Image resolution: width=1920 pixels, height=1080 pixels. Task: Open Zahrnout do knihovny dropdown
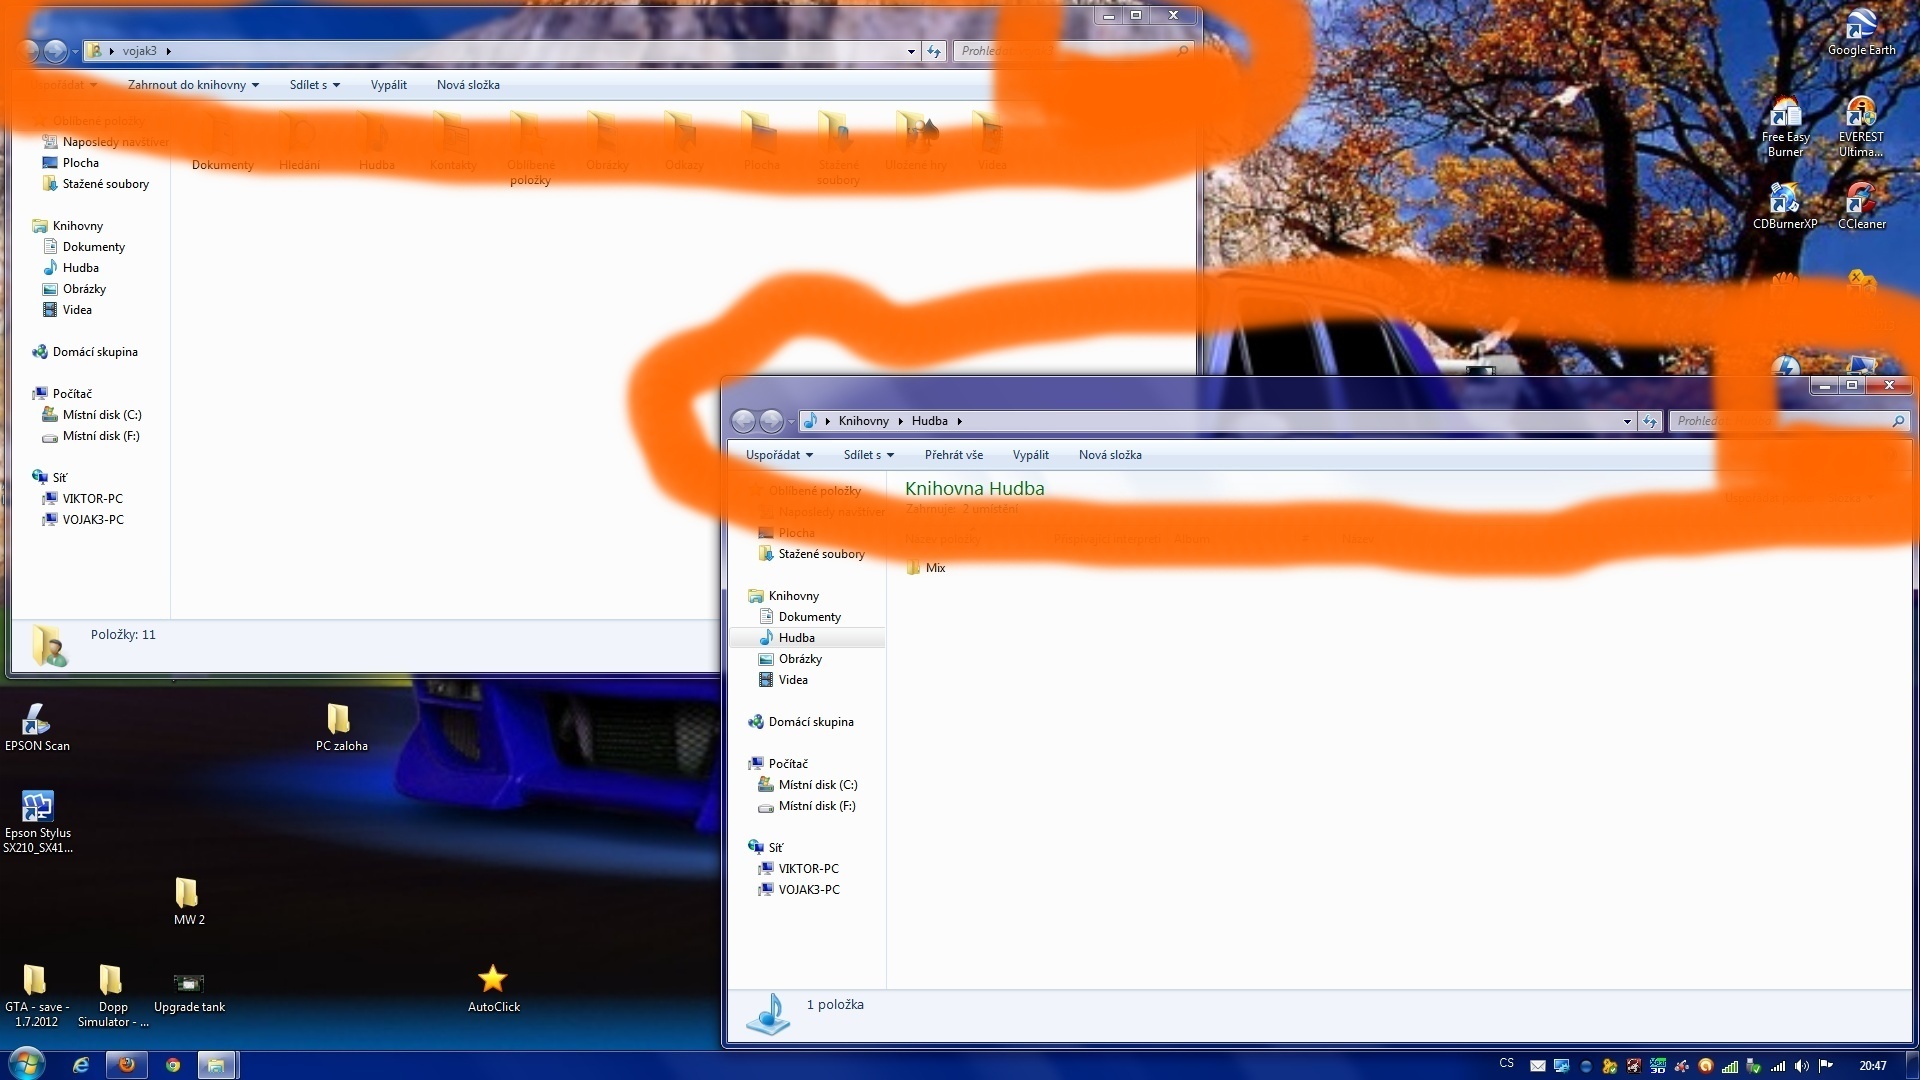pos(193,85)
